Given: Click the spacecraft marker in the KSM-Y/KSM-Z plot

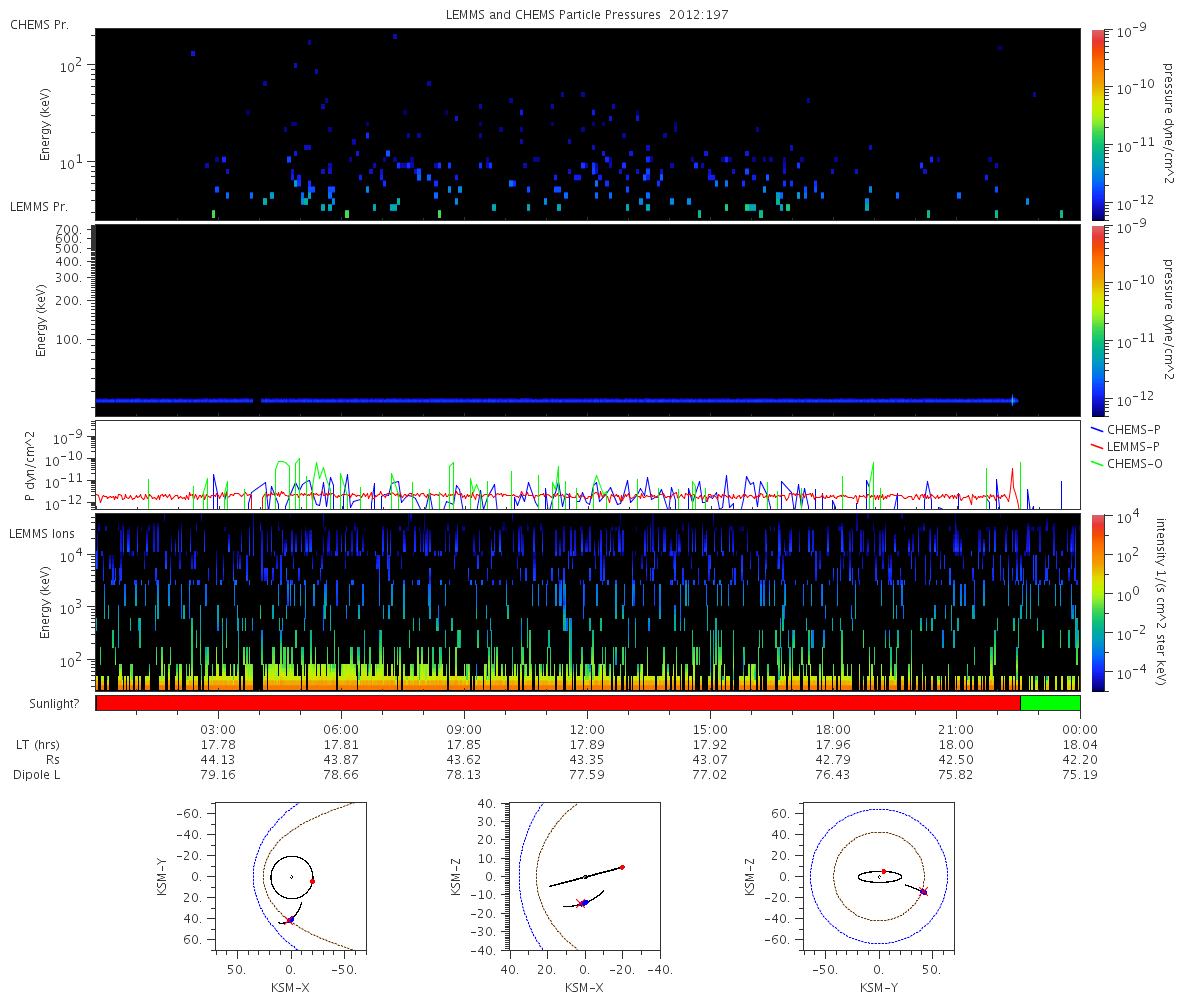Looking at the screenshot, I should (x=923, y=891).
